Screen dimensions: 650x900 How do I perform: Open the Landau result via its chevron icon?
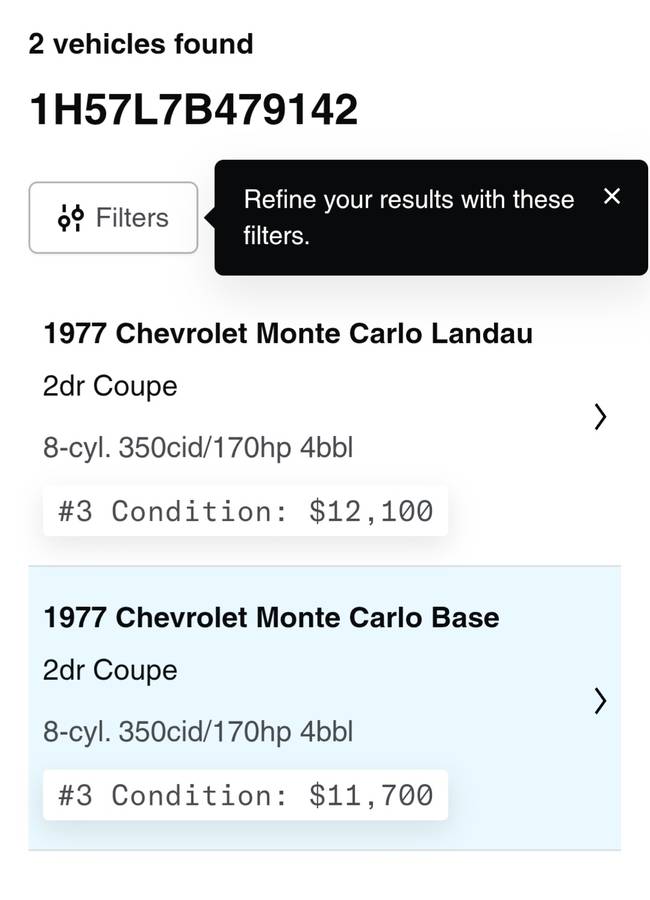click(600, 417)
